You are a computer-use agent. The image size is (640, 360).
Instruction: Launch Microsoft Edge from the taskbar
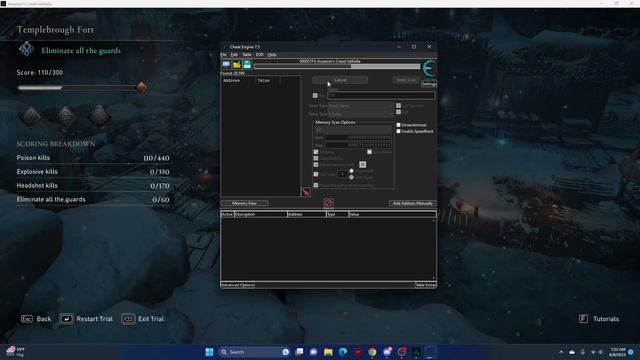click(x=343, y=352)
